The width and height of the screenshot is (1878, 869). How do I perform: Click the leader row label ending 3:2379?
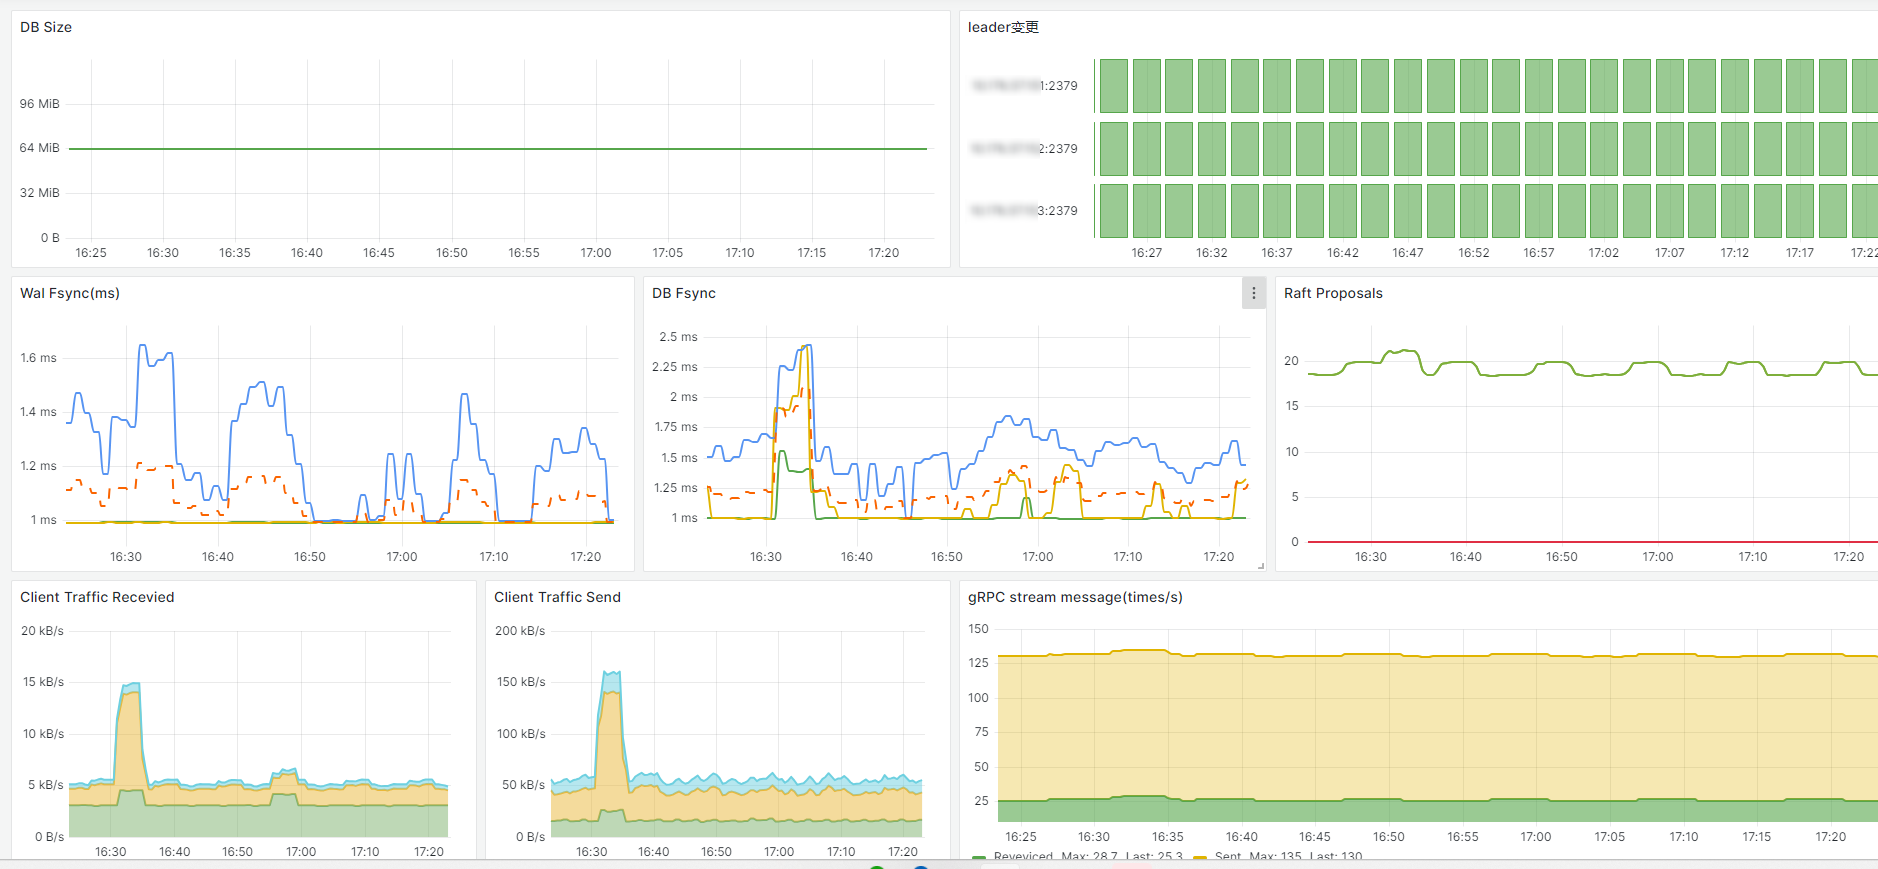[1024, 211]
